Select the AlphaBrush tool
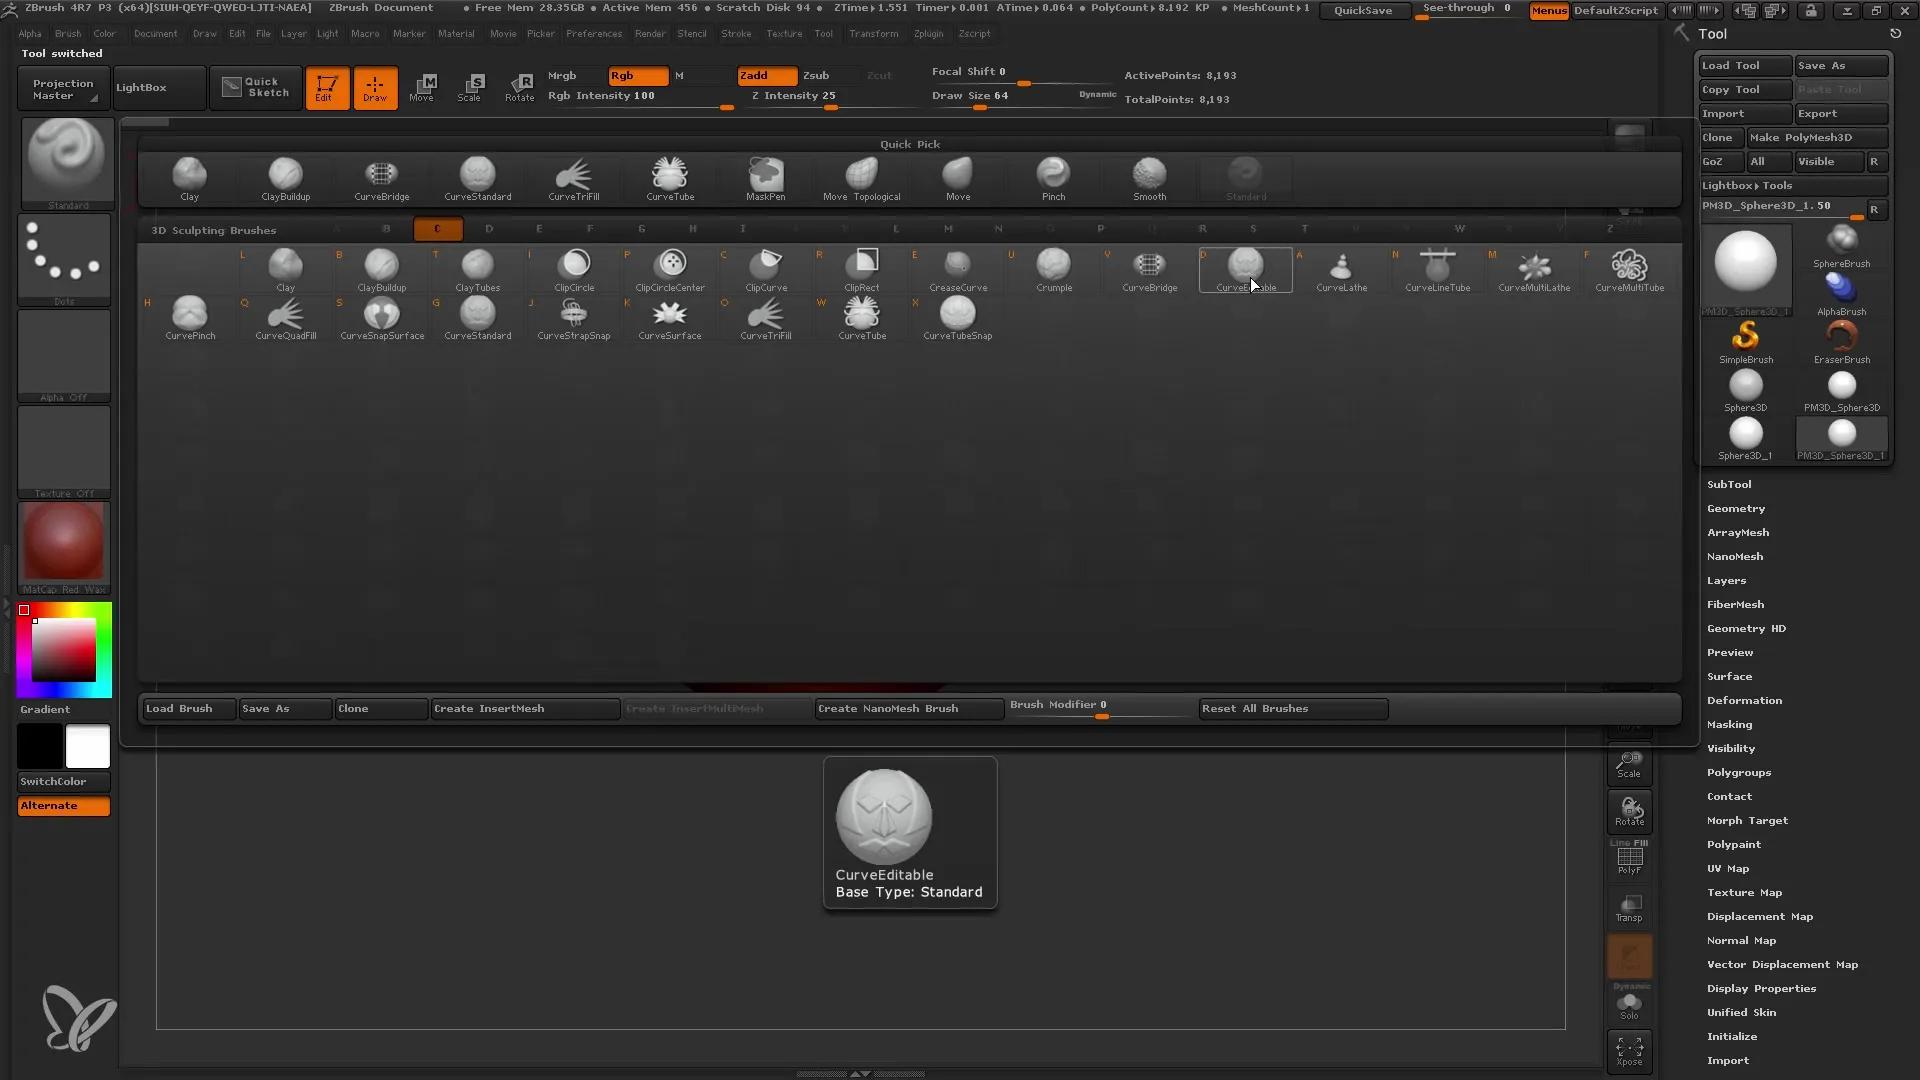Image resolution: width=1920 pixels, height=1080 pixels. [1842, 294]
